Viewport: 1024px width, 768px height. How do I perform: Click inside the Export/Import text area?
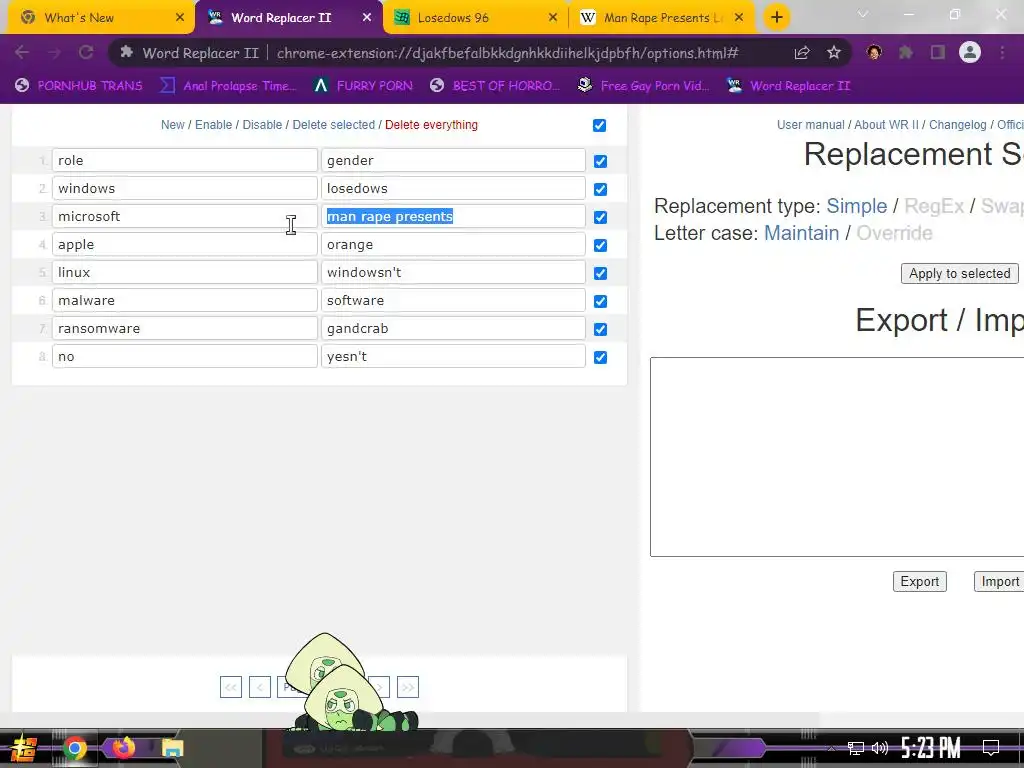coord(837,457)
